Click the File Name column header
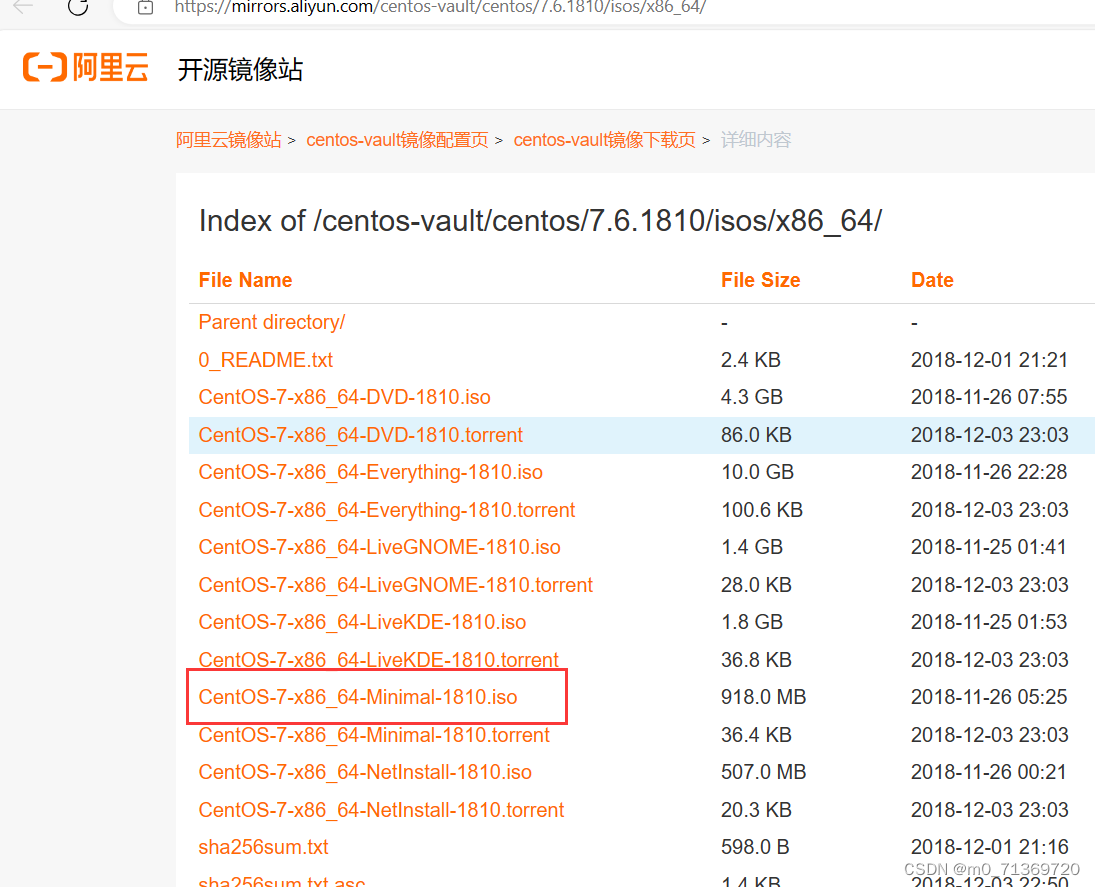 coord(245,280)
